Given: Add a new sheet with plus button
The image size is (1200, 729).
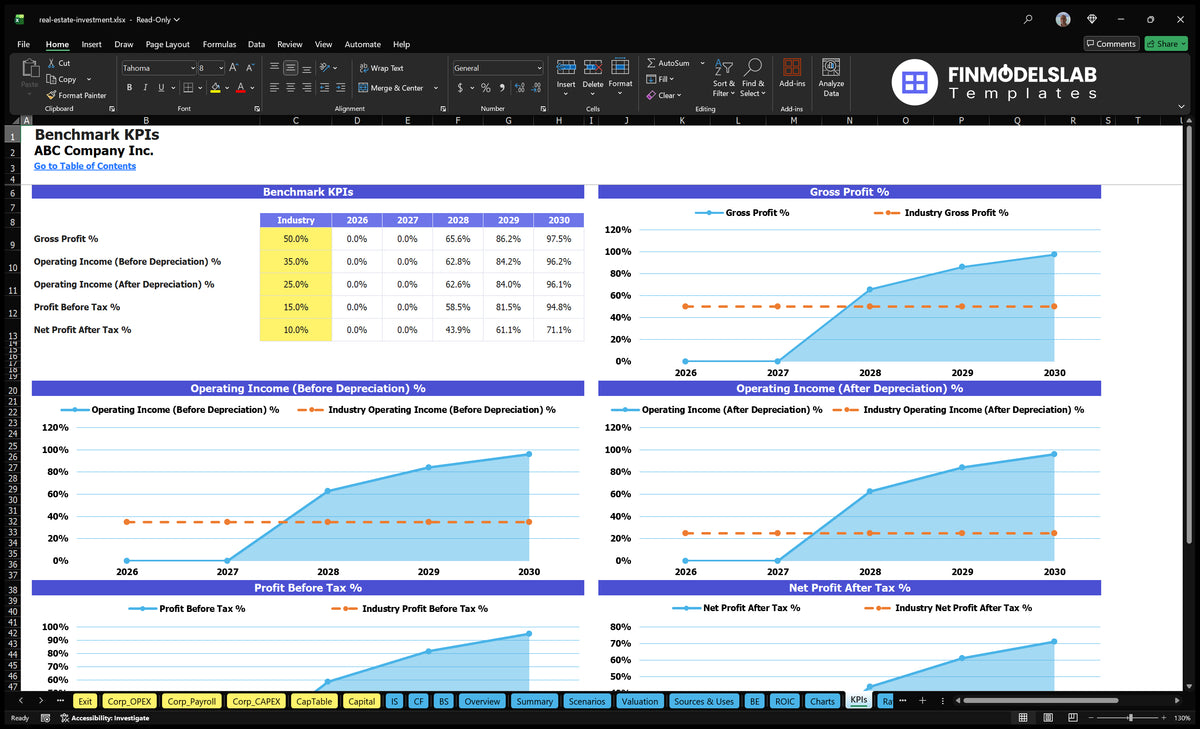Looking at the screenshot, I should [922, 701].
